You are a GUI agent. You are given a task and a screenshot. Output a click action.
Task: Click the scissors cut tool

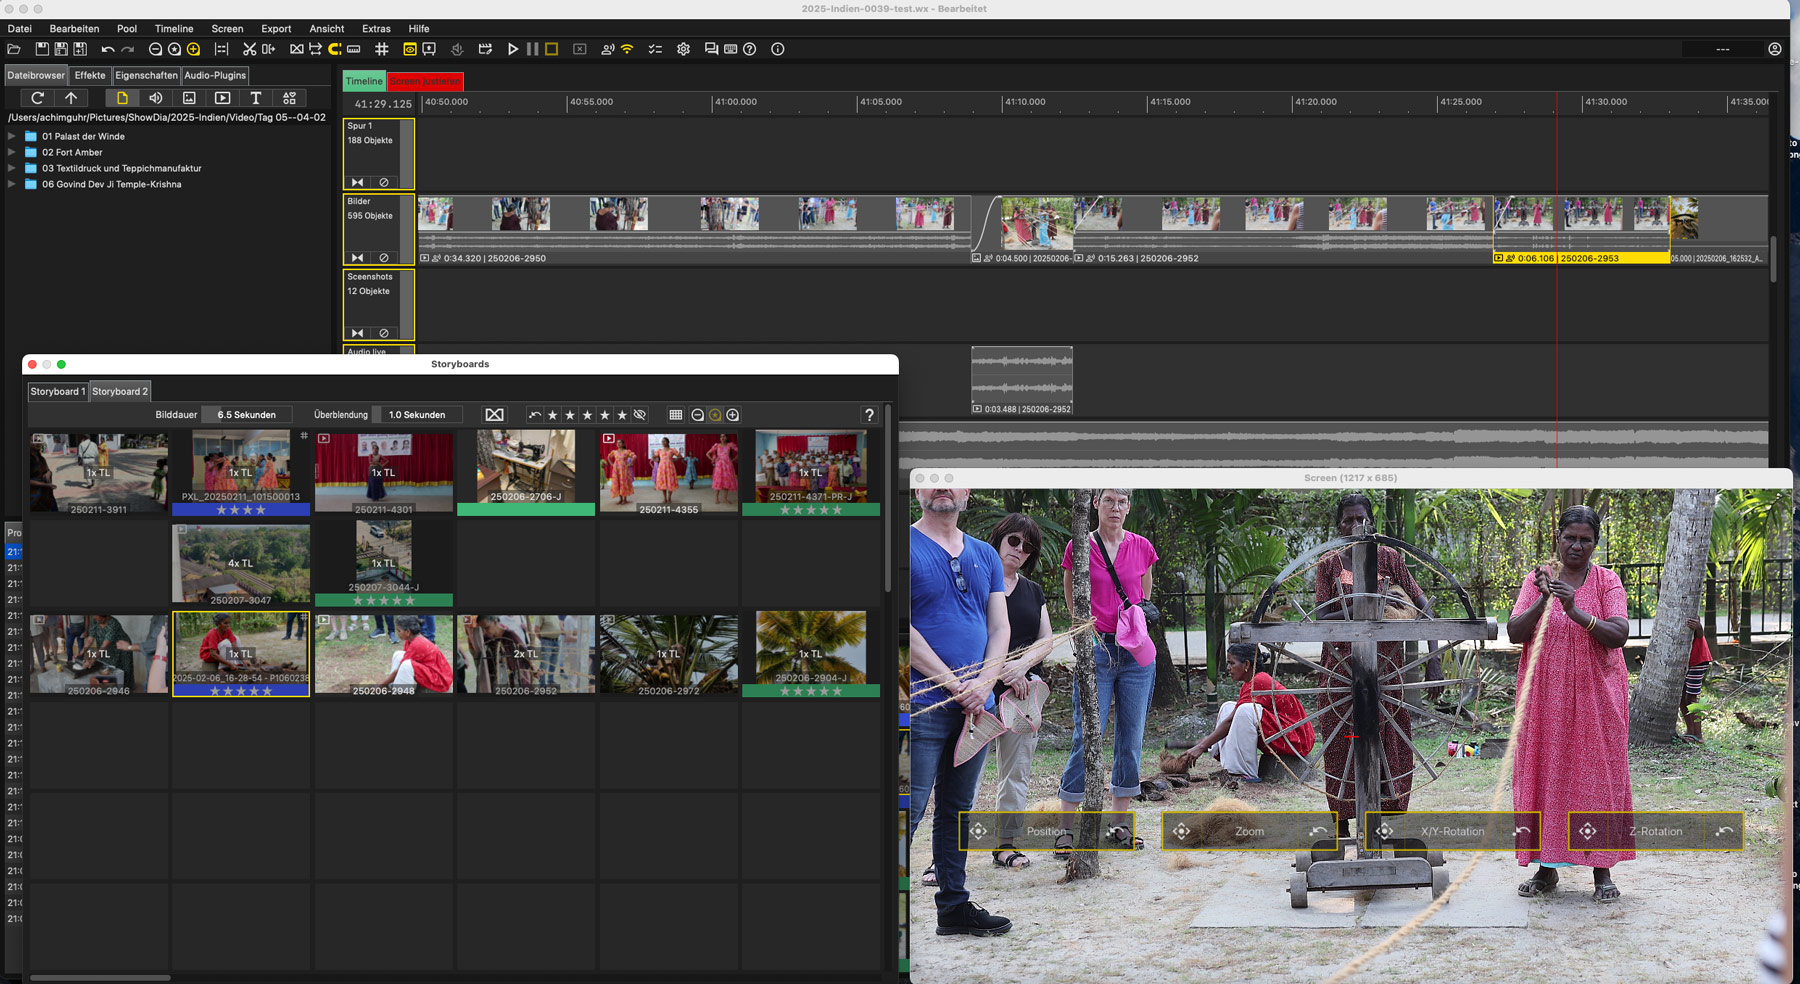click(x=249, y=49)
